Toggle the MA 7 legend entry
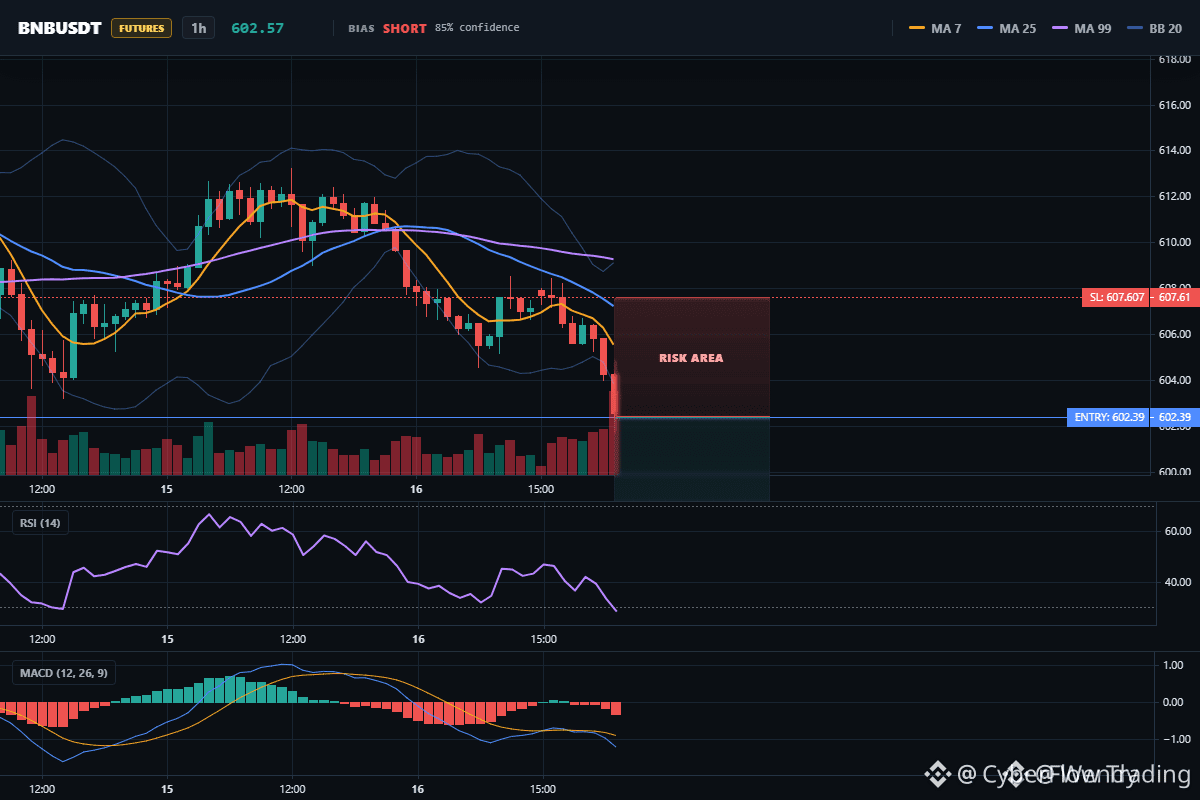The image size is (1200, 800). pyautogui.click(x=935, y=28)
